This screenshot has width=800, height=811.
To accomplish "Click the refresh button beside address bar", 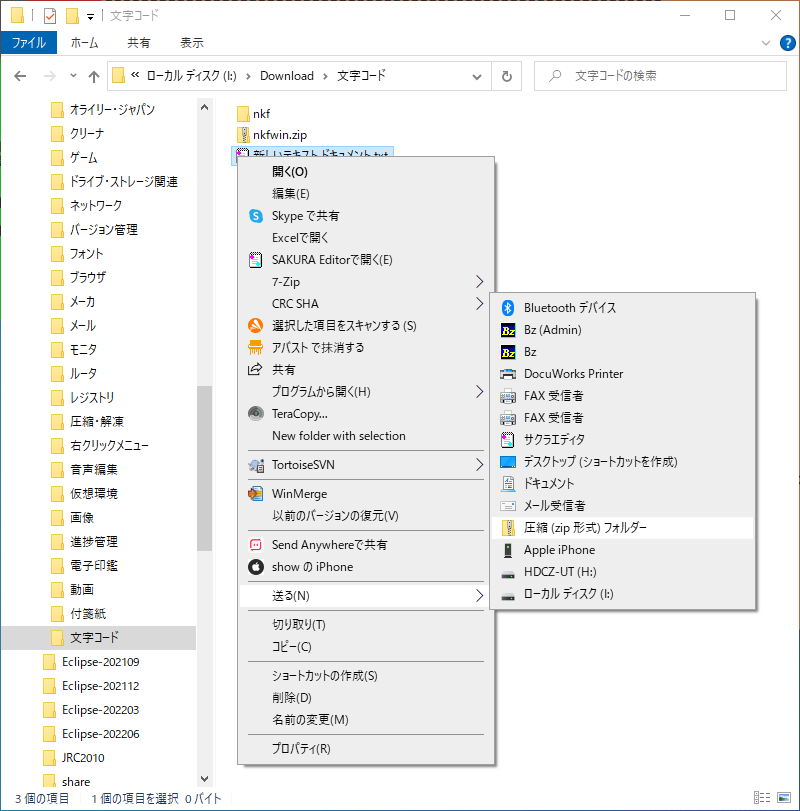I will [x=507, y=77].
